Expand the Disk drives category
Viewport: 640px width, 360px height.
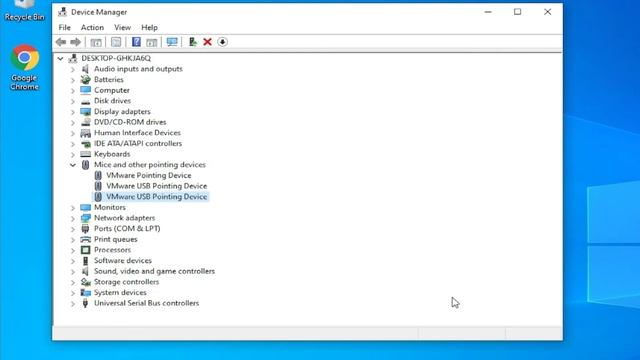pos(73,101)
